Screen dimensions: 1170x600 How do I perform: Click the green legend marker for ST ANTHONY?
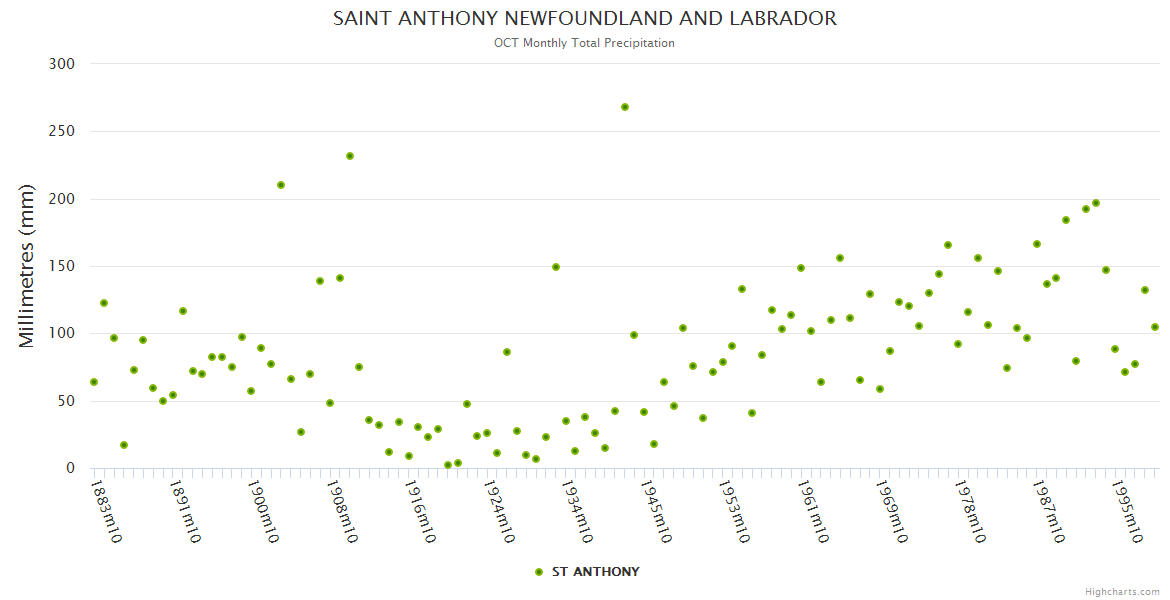pyautogui.click(x=539, y=572)
